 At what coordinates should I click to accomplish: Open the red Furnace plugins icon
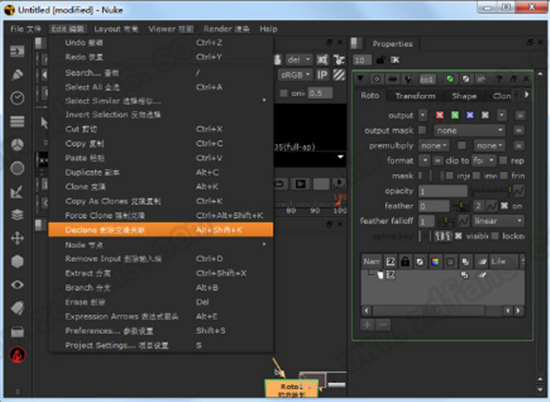click(x=17, y=355)
